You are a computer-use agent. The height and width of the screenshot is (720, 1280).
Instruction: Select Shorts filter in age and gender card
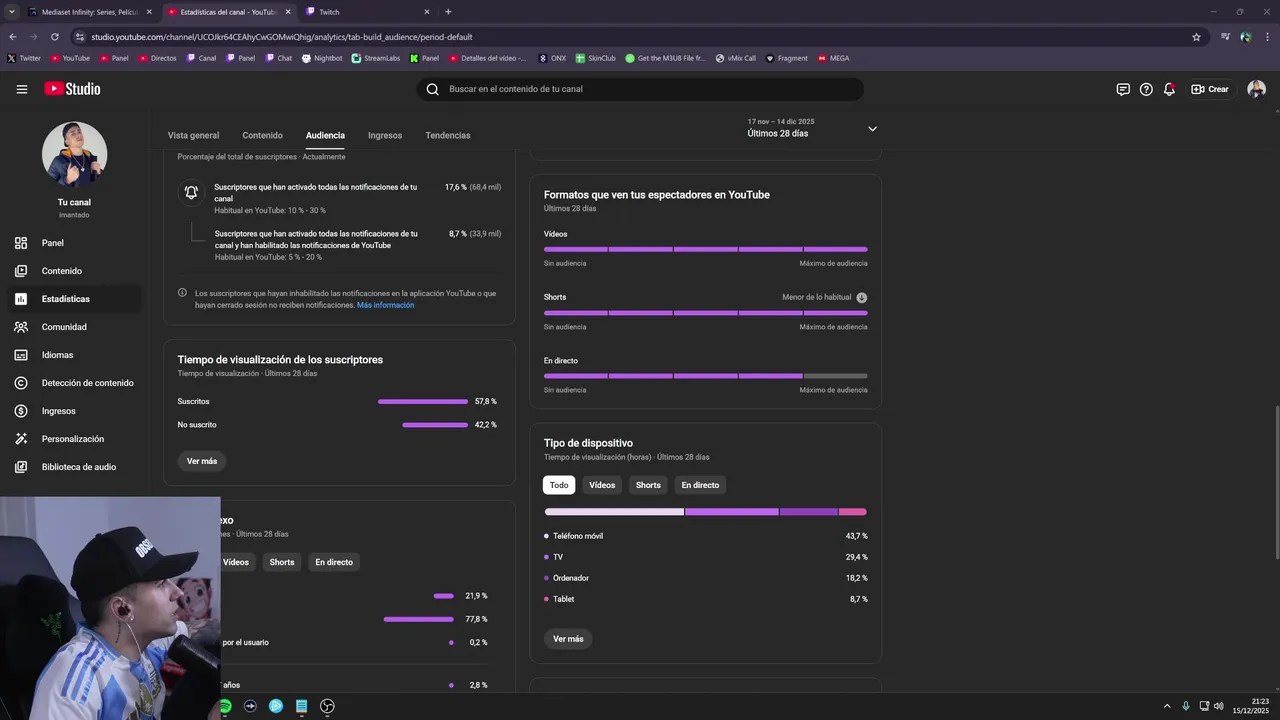pyautogui.click(x=282, y=562)
